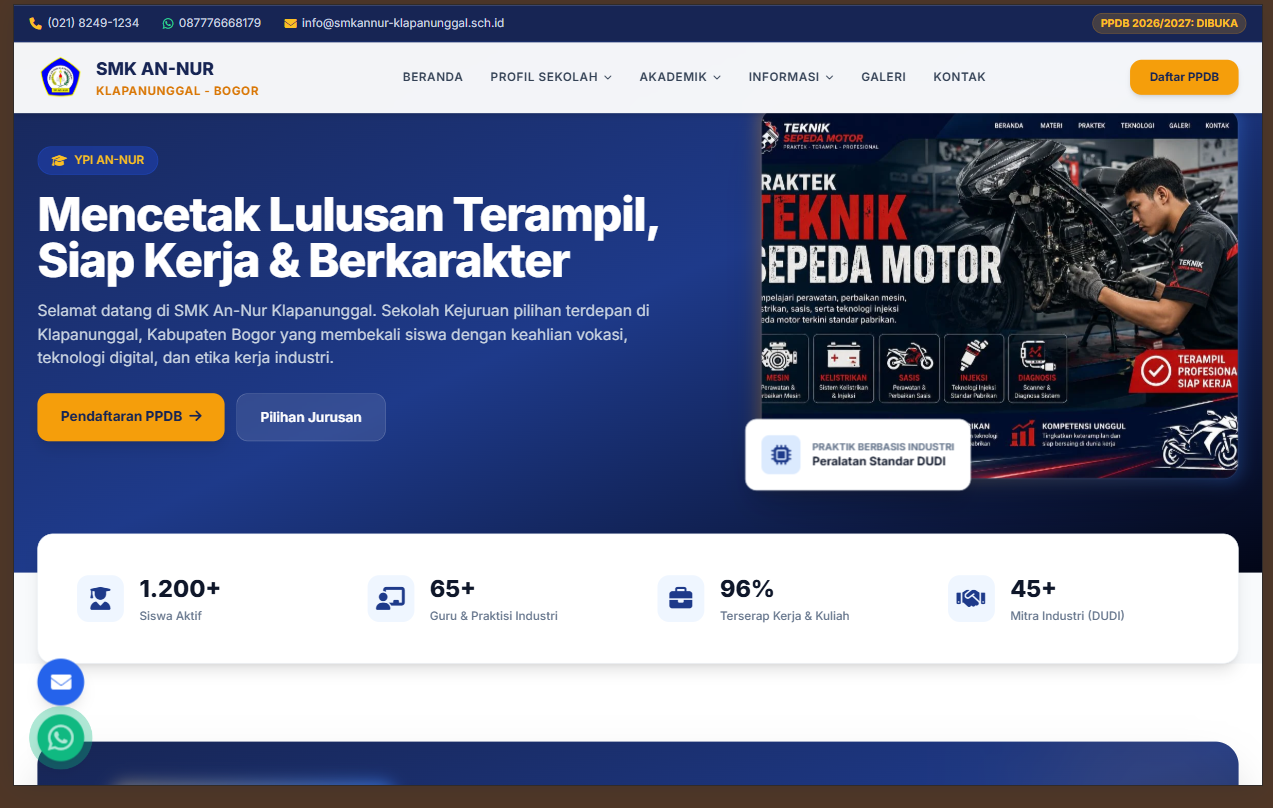The width and height of the screenshot is (1273, 808).
Task: Click the info@smkannur-klapanunggal.sch.id email link
Action: [x=403, y=23]
